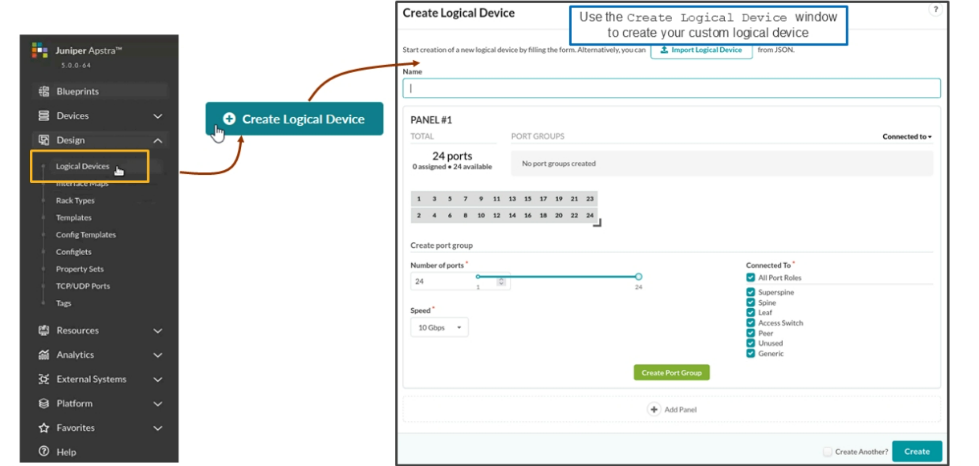Click the plus icon on Create Logical Device
This screenshot has width=979, height=466.
[x=229, y=119]
